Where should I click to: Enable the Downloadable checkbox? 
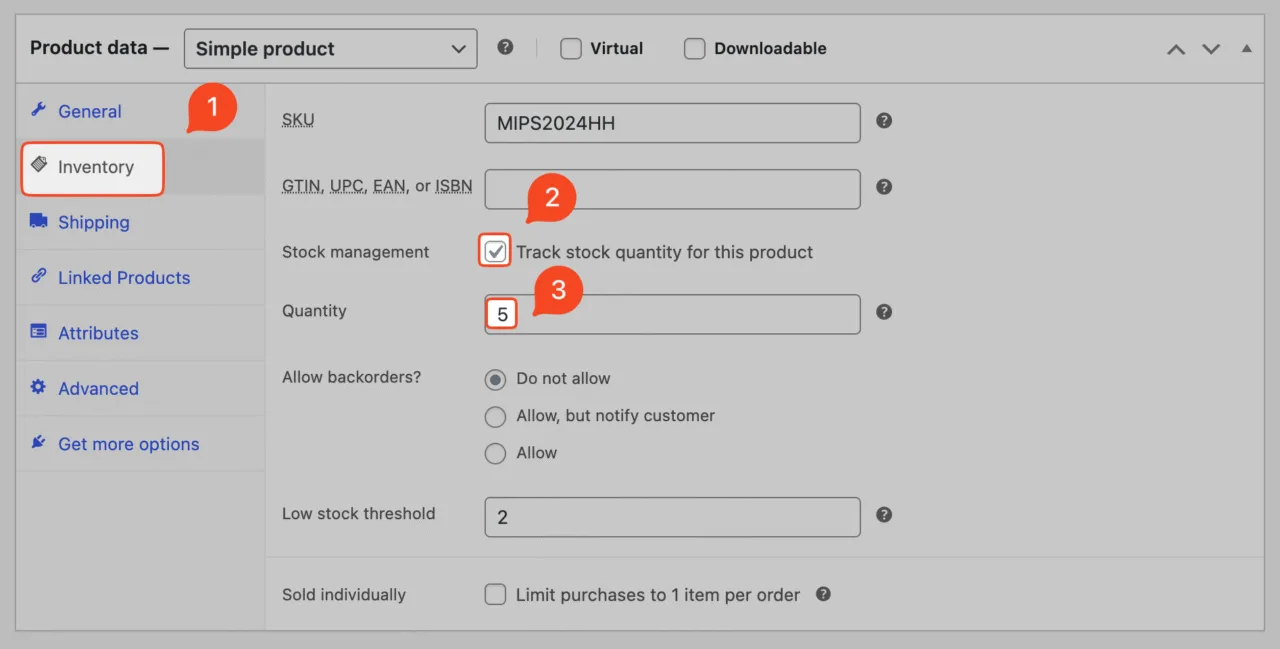pyautogui.click(x=695, y=48)
